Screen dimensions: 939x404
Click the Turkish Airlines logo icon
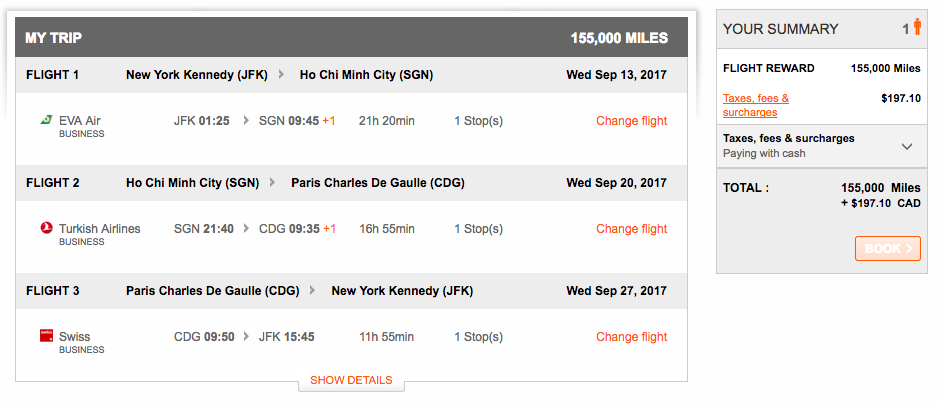(x=46, y=228)
